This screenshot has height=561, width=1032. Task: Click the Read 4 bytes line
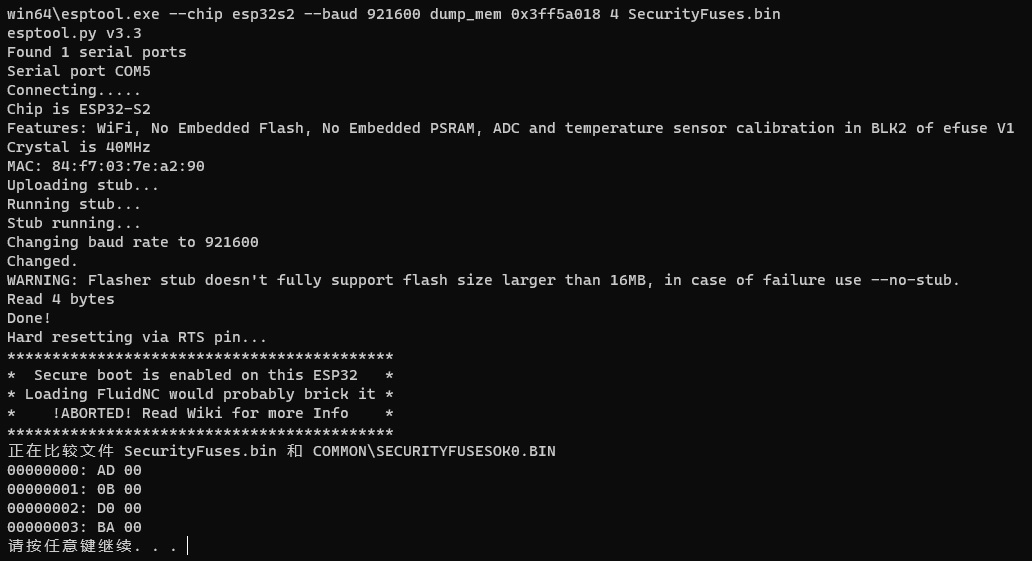(61, 299)
